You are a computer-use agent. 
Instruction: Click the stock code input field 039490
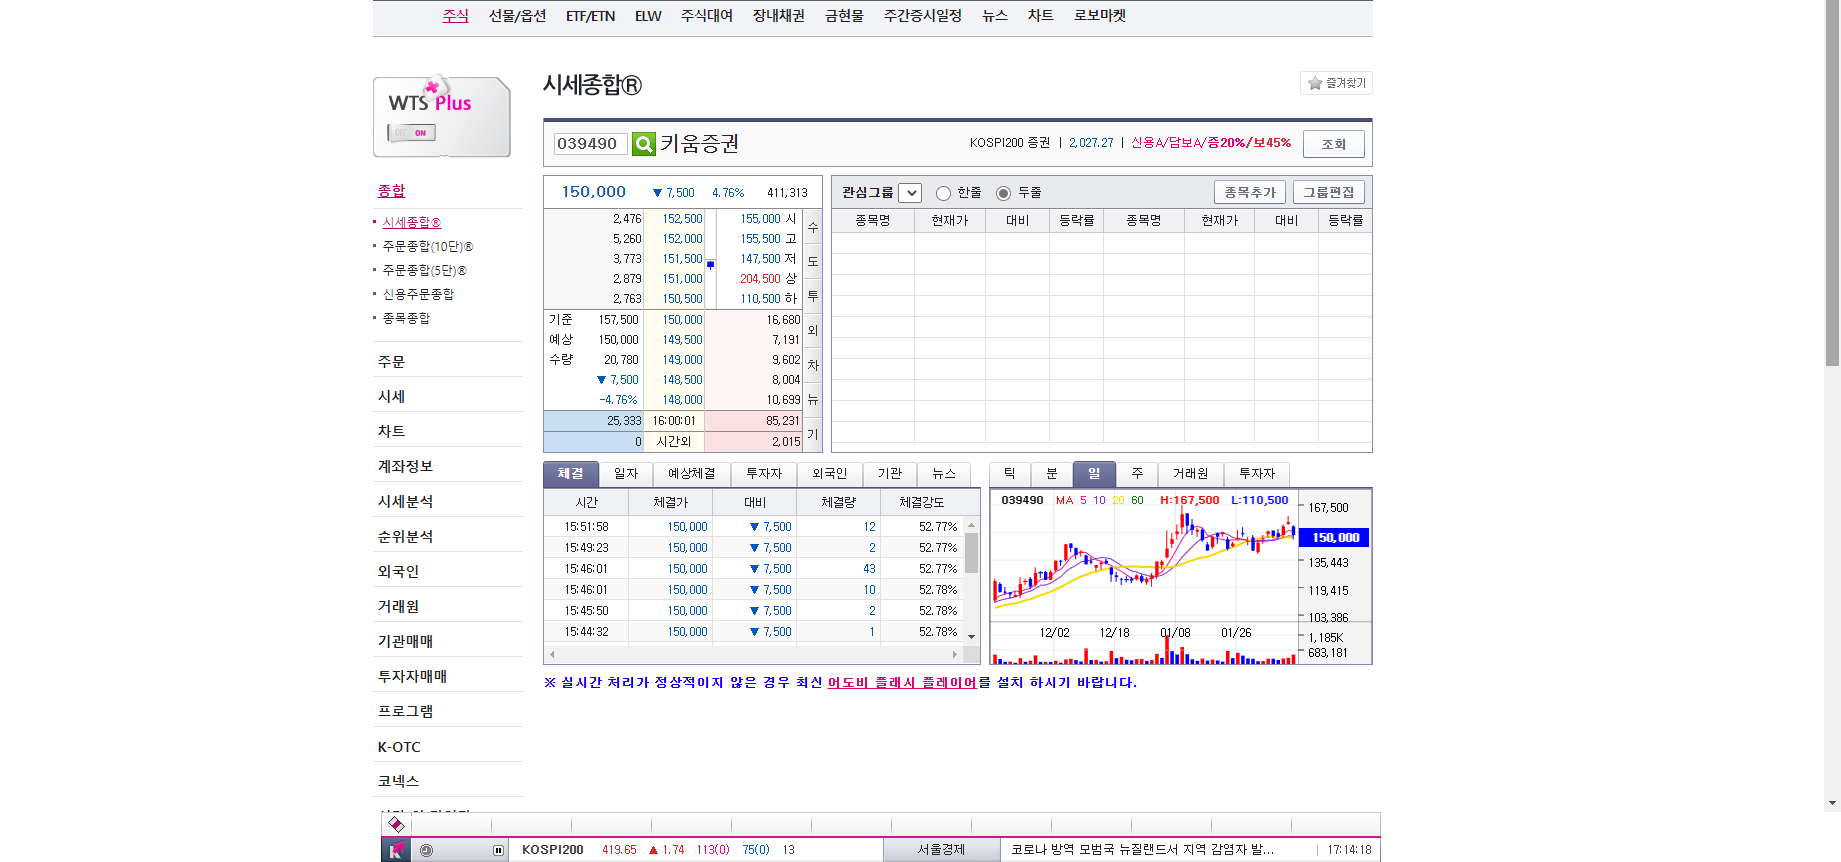pyautogui.click(x=590, y=144)
